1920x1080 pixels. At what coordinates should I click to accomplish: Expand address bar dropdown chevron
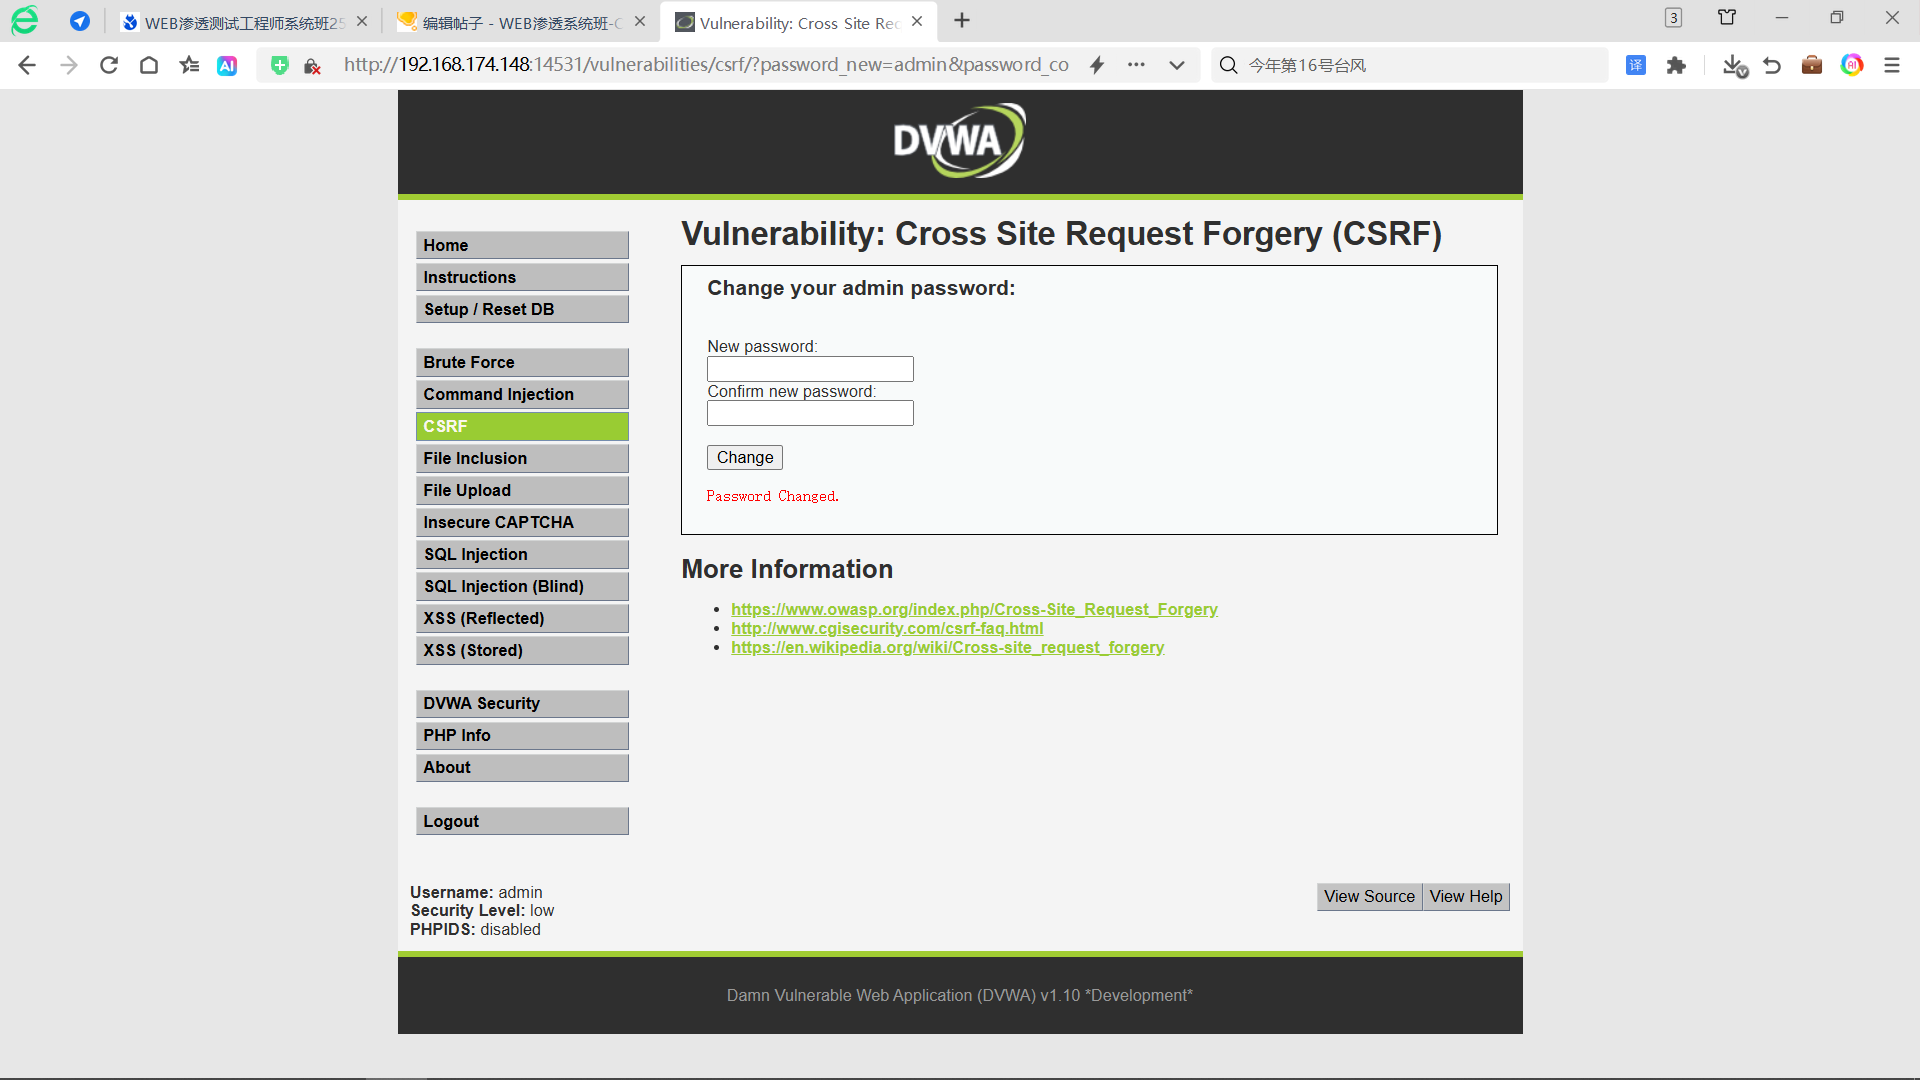pos(1177,65)
